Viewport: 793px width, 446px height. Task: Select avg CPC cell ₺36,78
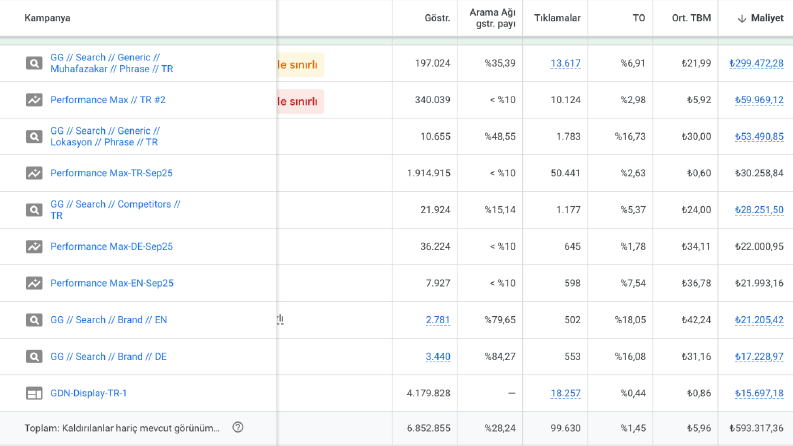[x=696, y=283]
